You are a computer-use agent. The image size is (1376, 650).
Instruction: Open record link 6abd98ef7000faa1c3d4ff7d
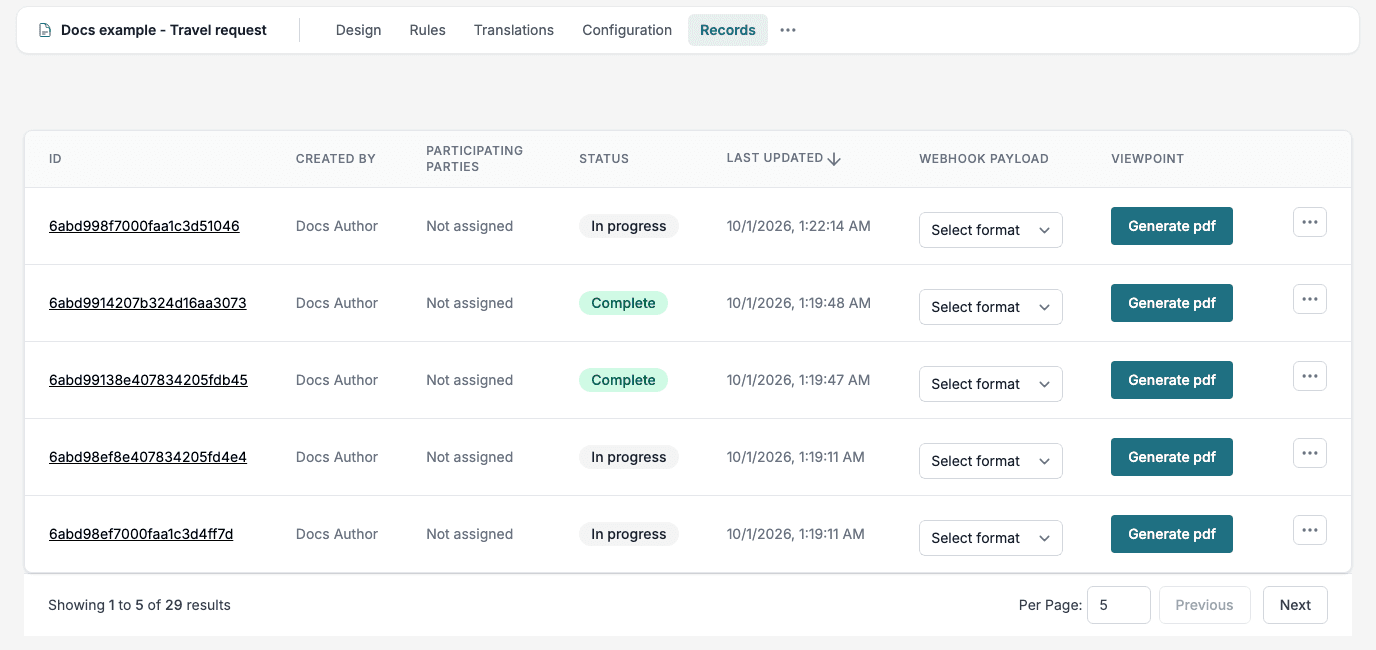click(141, 534)
